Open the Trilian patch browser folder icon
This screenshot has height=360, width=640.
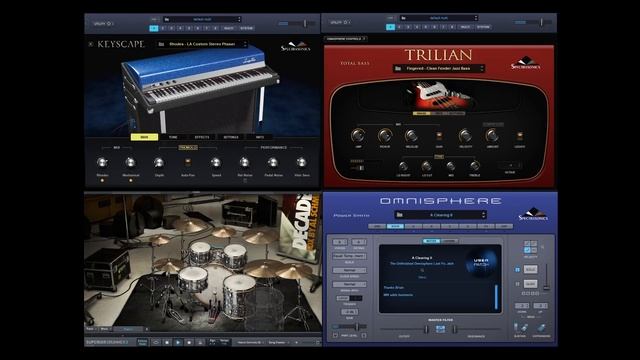(x=398, y=69)
